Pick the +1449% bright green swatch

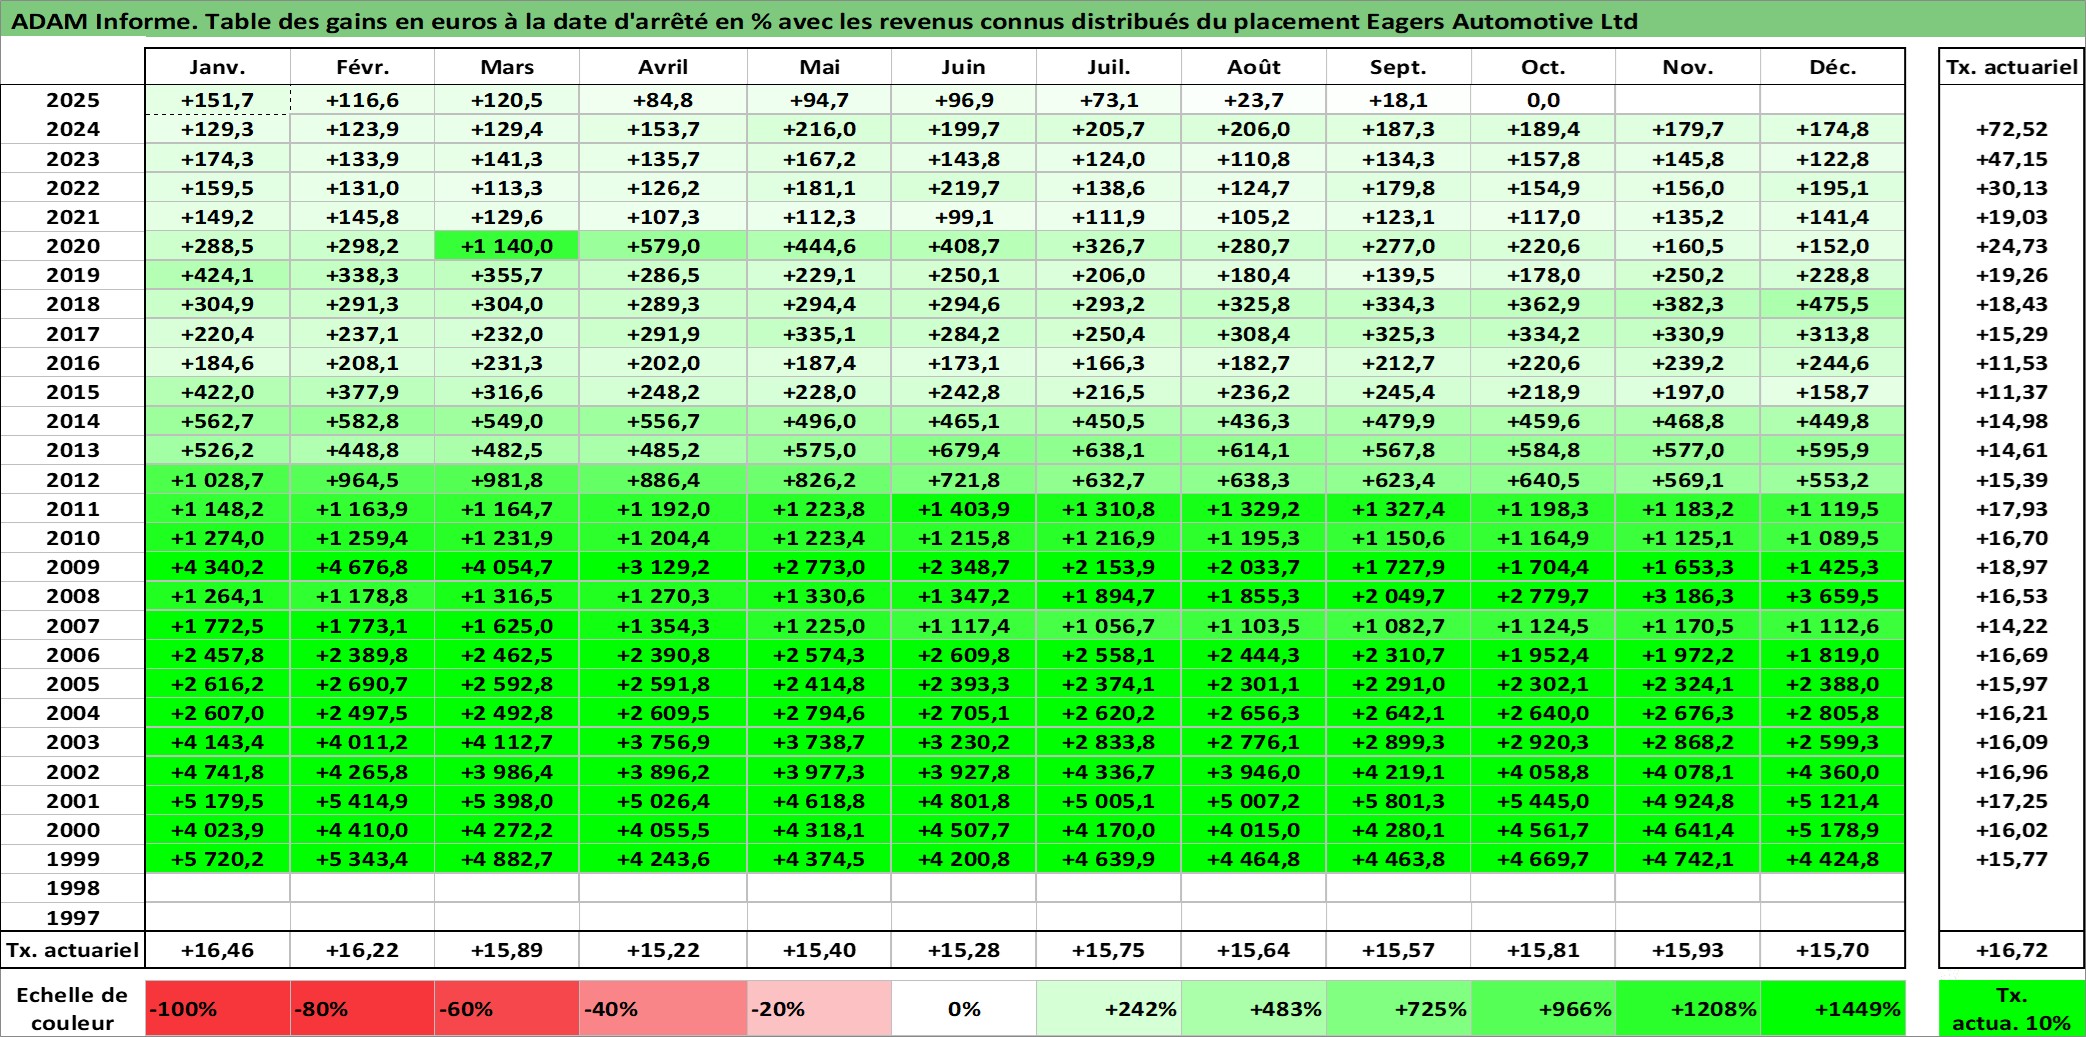click(1832, 1009)
